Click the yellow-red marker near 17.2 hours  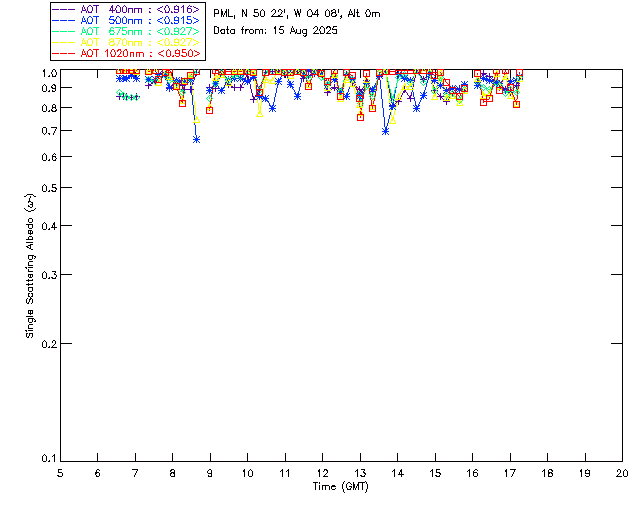516,103
